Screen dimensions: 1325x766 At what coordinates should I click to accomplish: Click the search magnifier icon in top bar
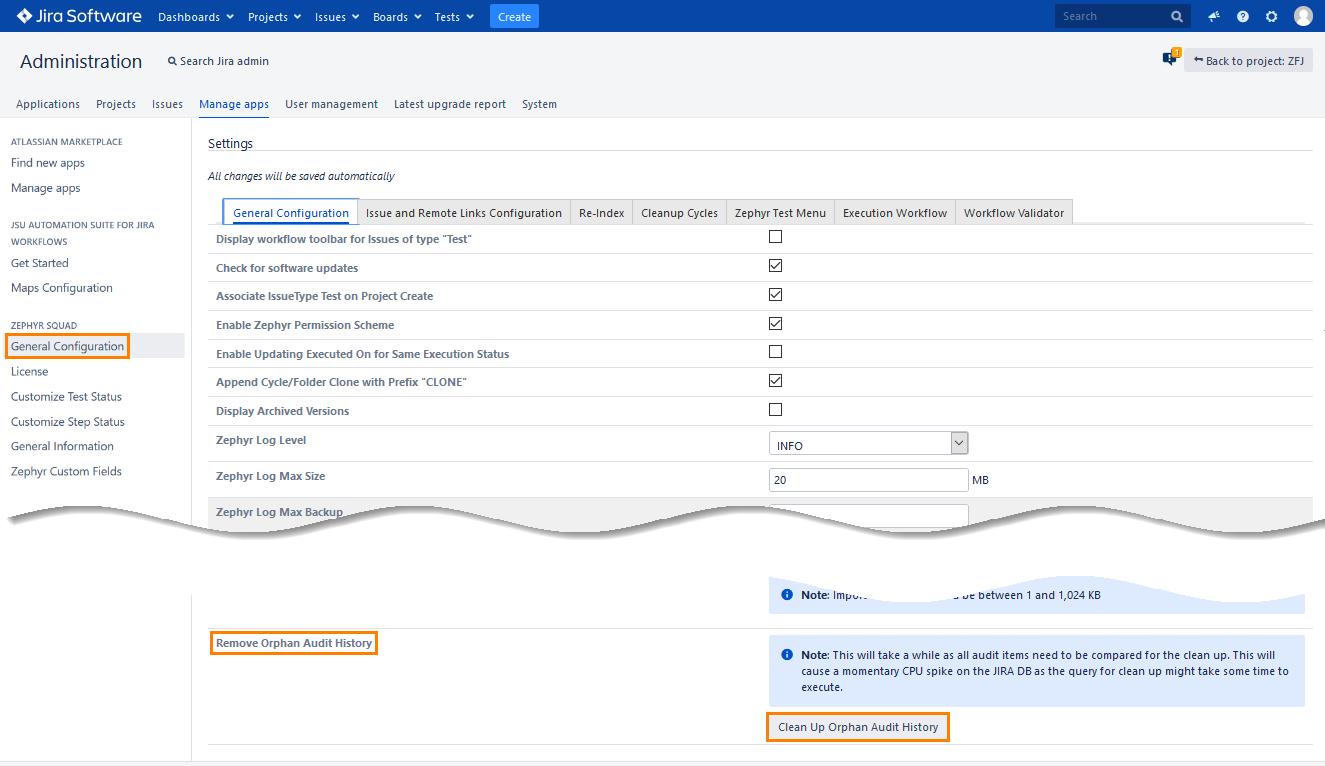1177,17
